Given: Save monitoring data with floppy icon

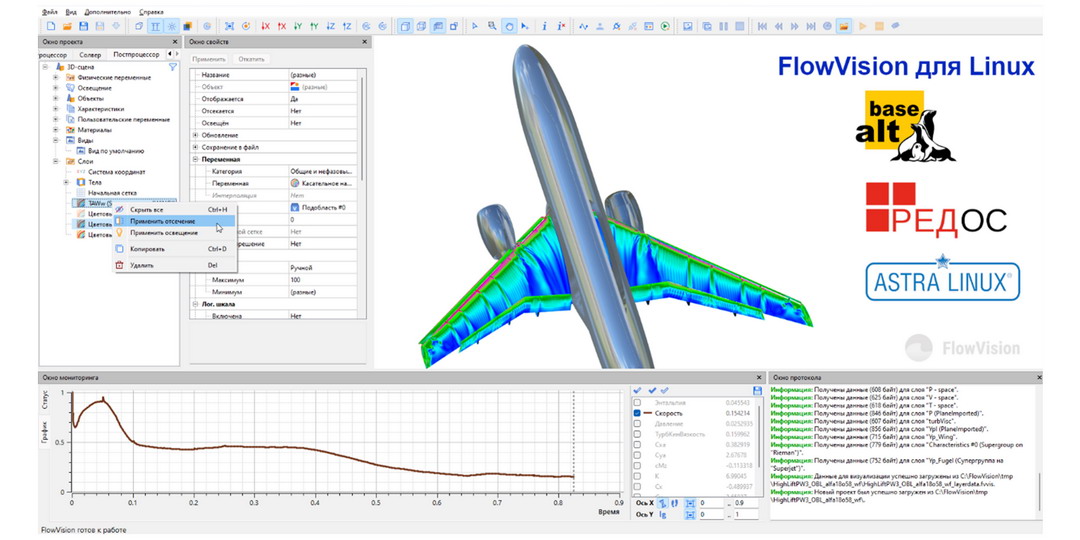Looking at the screenshot, I should coord(758,391).
